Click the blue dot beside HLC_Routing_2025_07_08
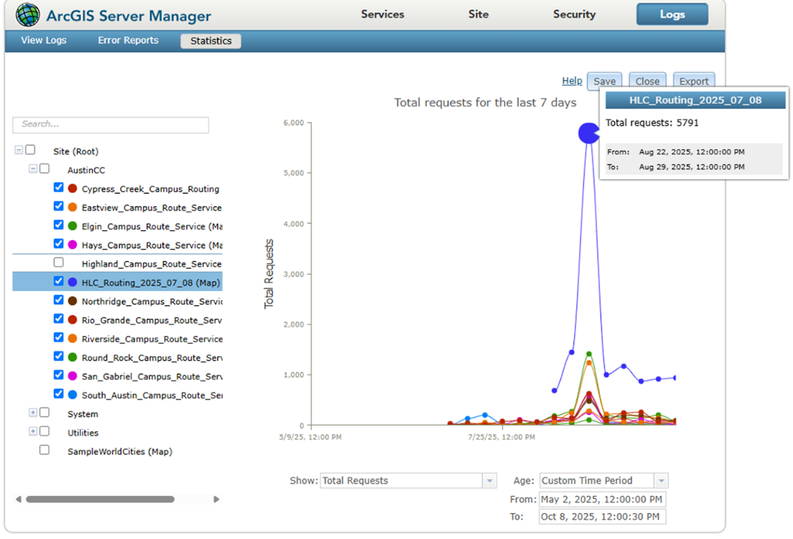793x539 pixels. point(72,282)
